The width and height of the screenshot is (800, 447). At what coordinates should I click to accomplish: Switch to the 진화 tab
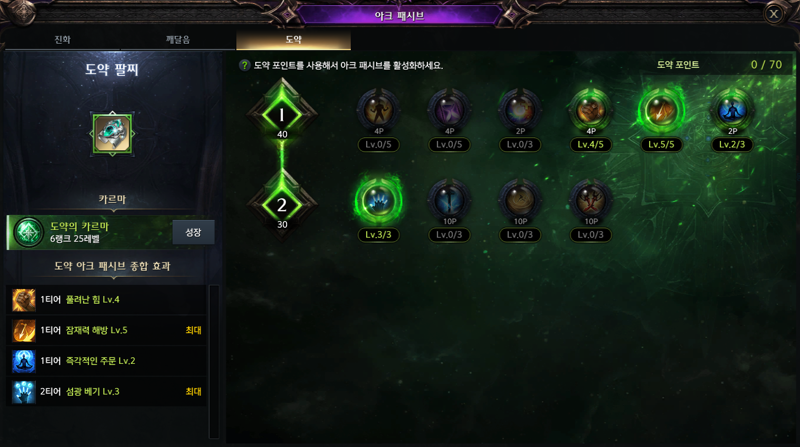point(62,39)
